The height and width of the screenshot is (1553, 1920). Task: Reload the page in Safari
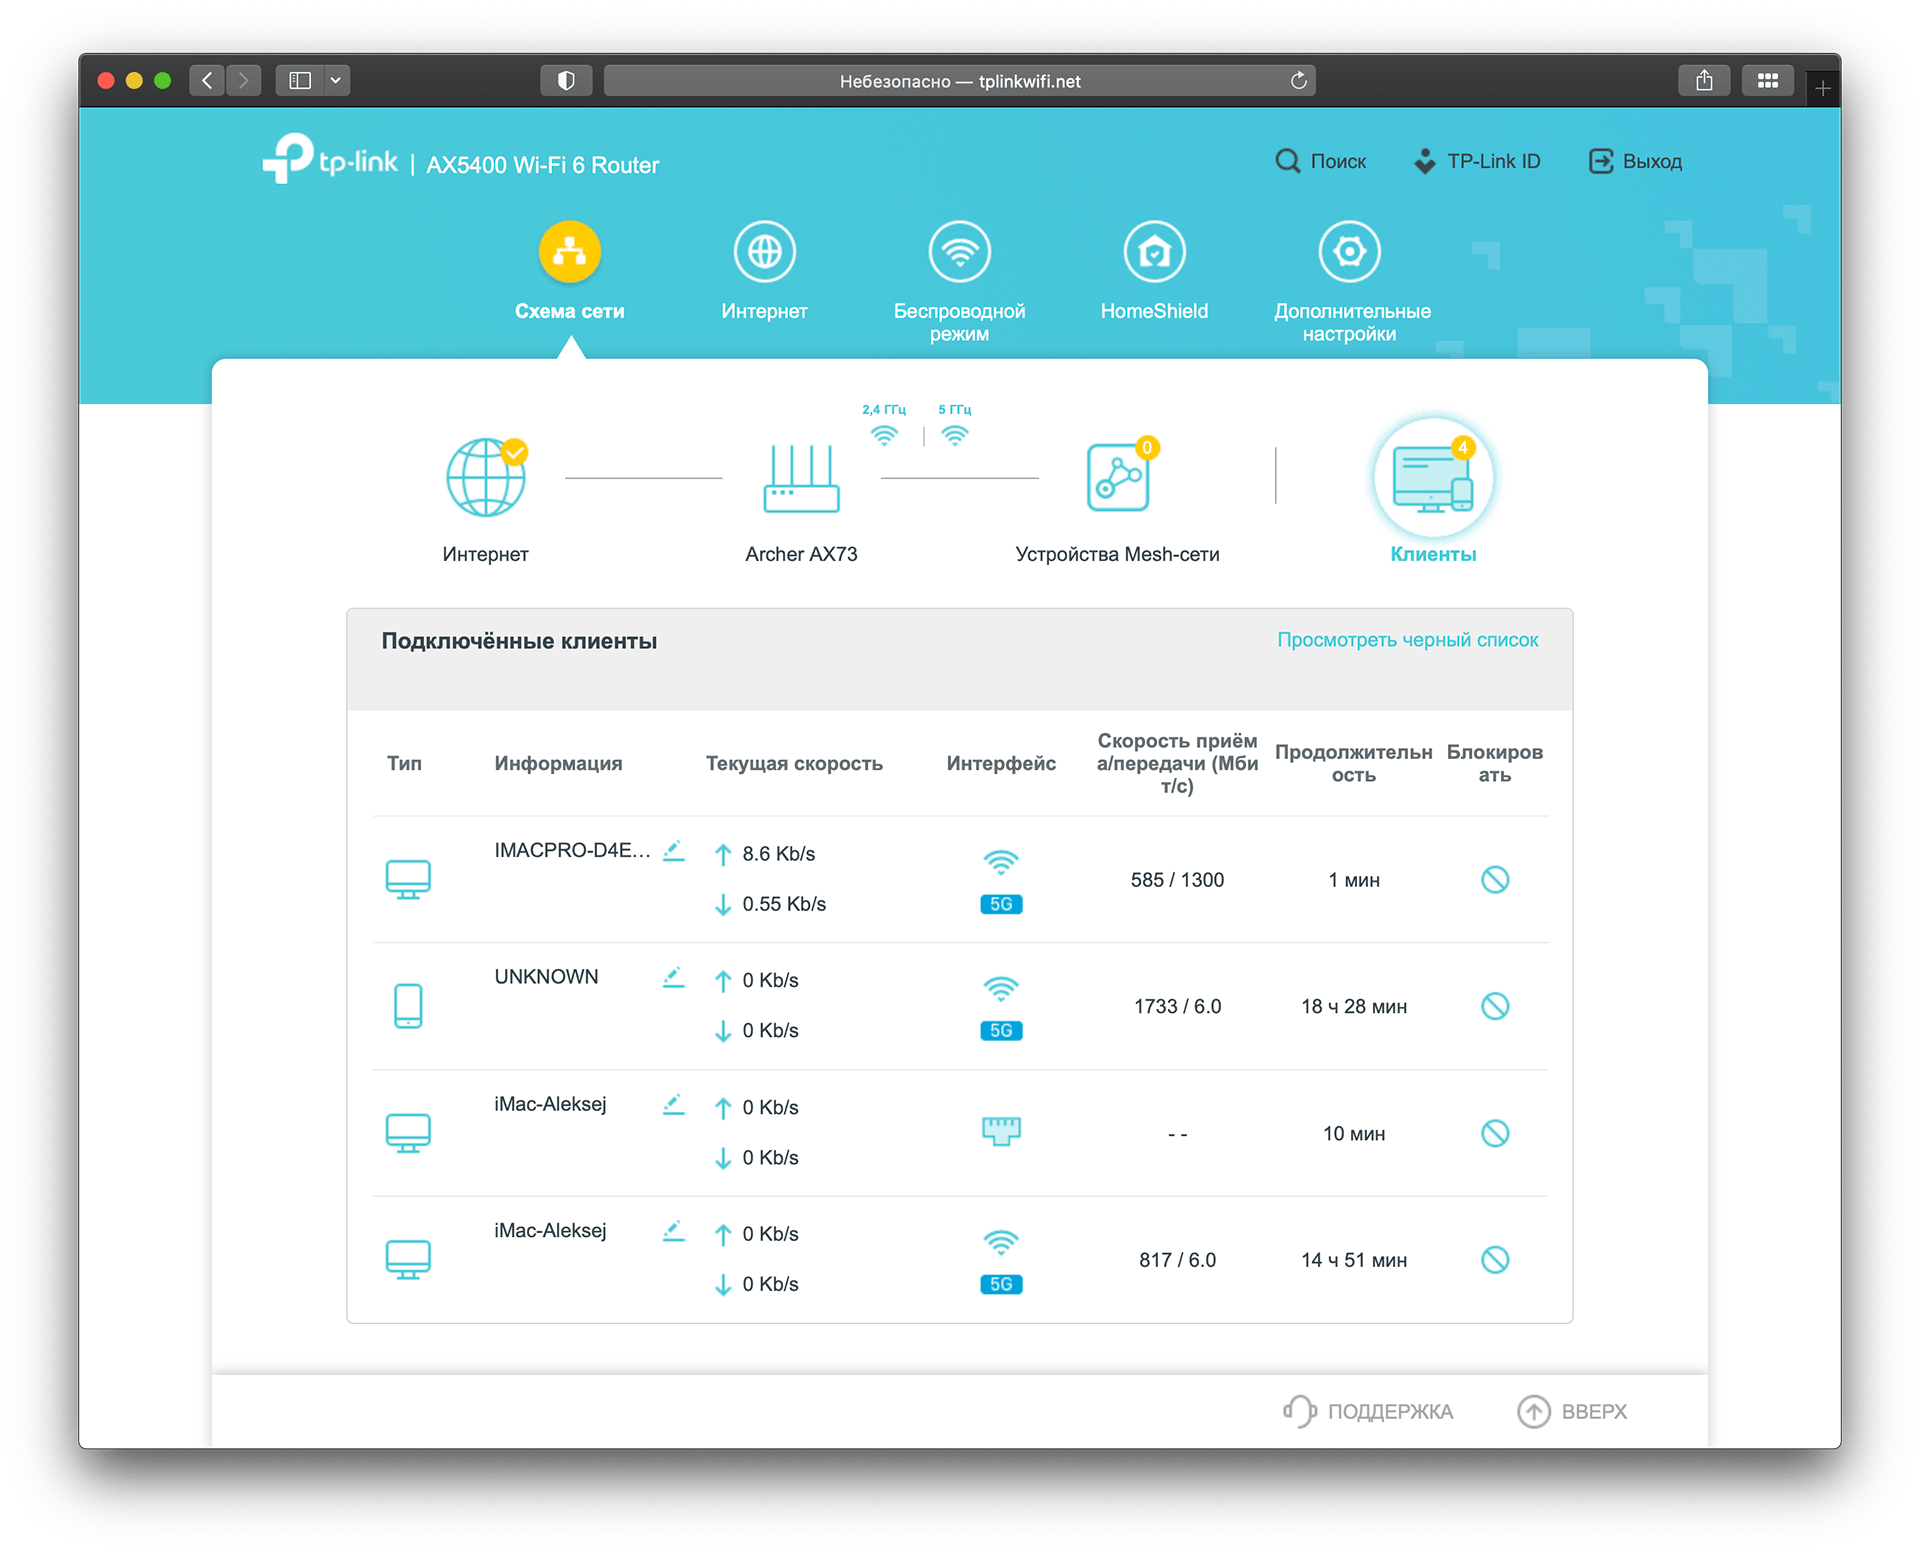1298,81
